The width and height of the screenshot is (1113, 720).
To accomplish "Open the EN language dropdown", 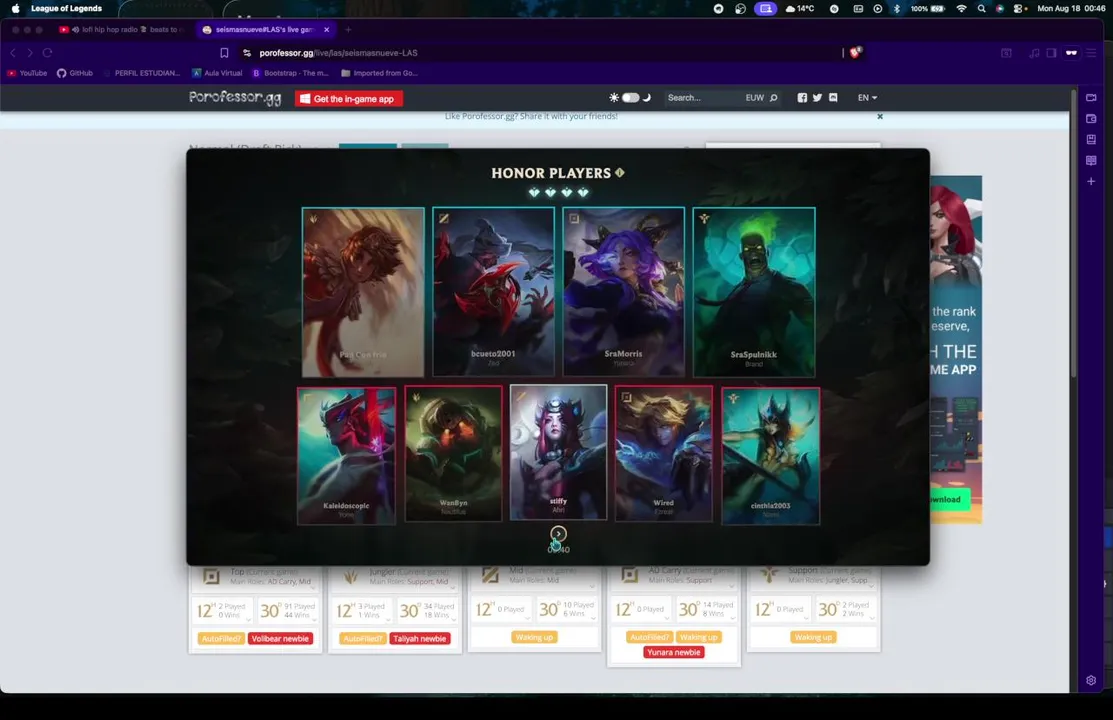I will coord(867,97).
